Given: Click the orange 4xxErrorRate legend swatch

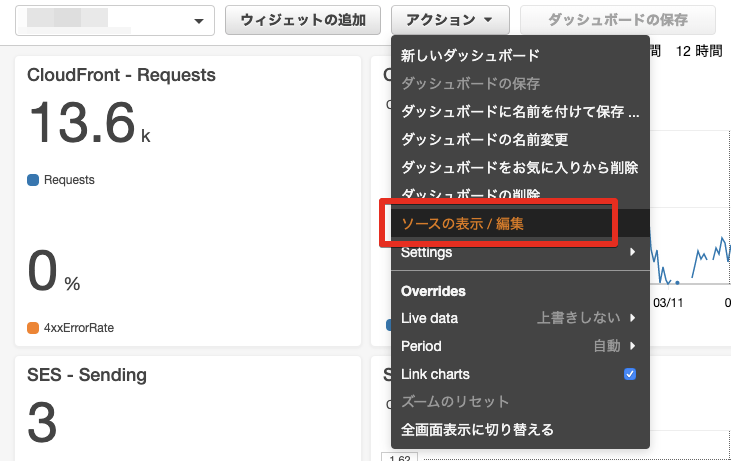Looking at the screenshot, I should (x=33, y=328).
